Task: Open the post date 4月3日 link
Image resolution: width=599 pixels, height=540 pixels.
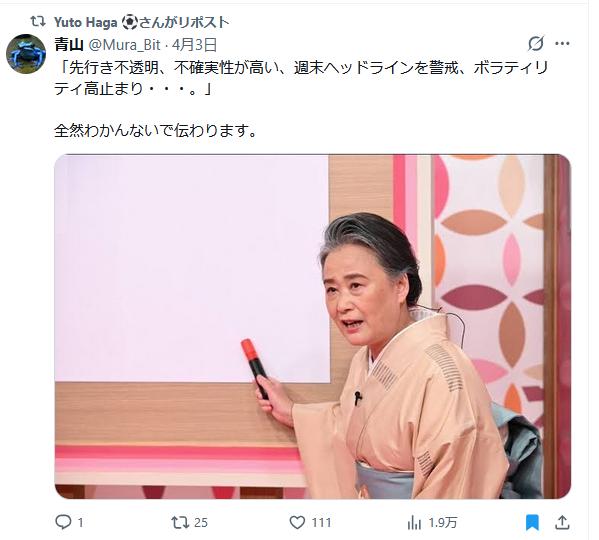Action: 194,45
